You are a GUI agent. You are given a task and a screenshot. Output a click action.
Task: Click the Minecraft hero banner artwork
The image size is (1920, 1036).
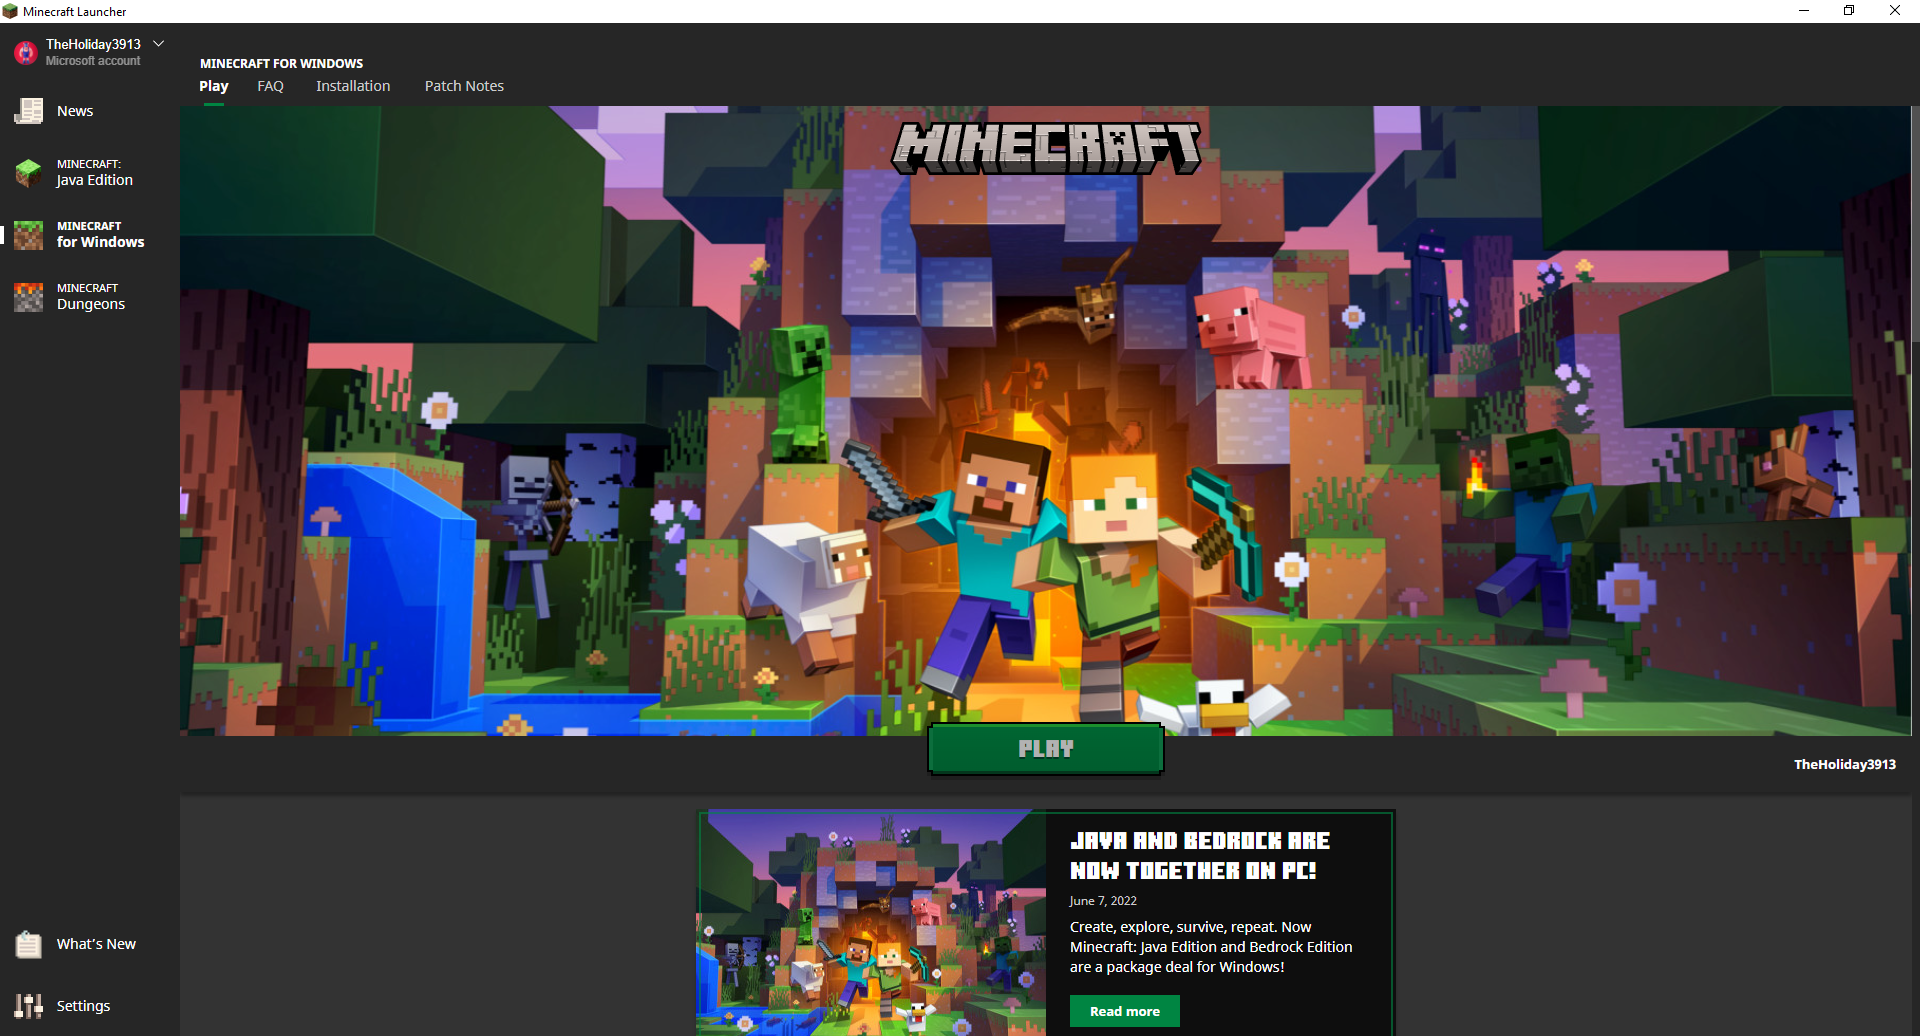(1045, 421)
